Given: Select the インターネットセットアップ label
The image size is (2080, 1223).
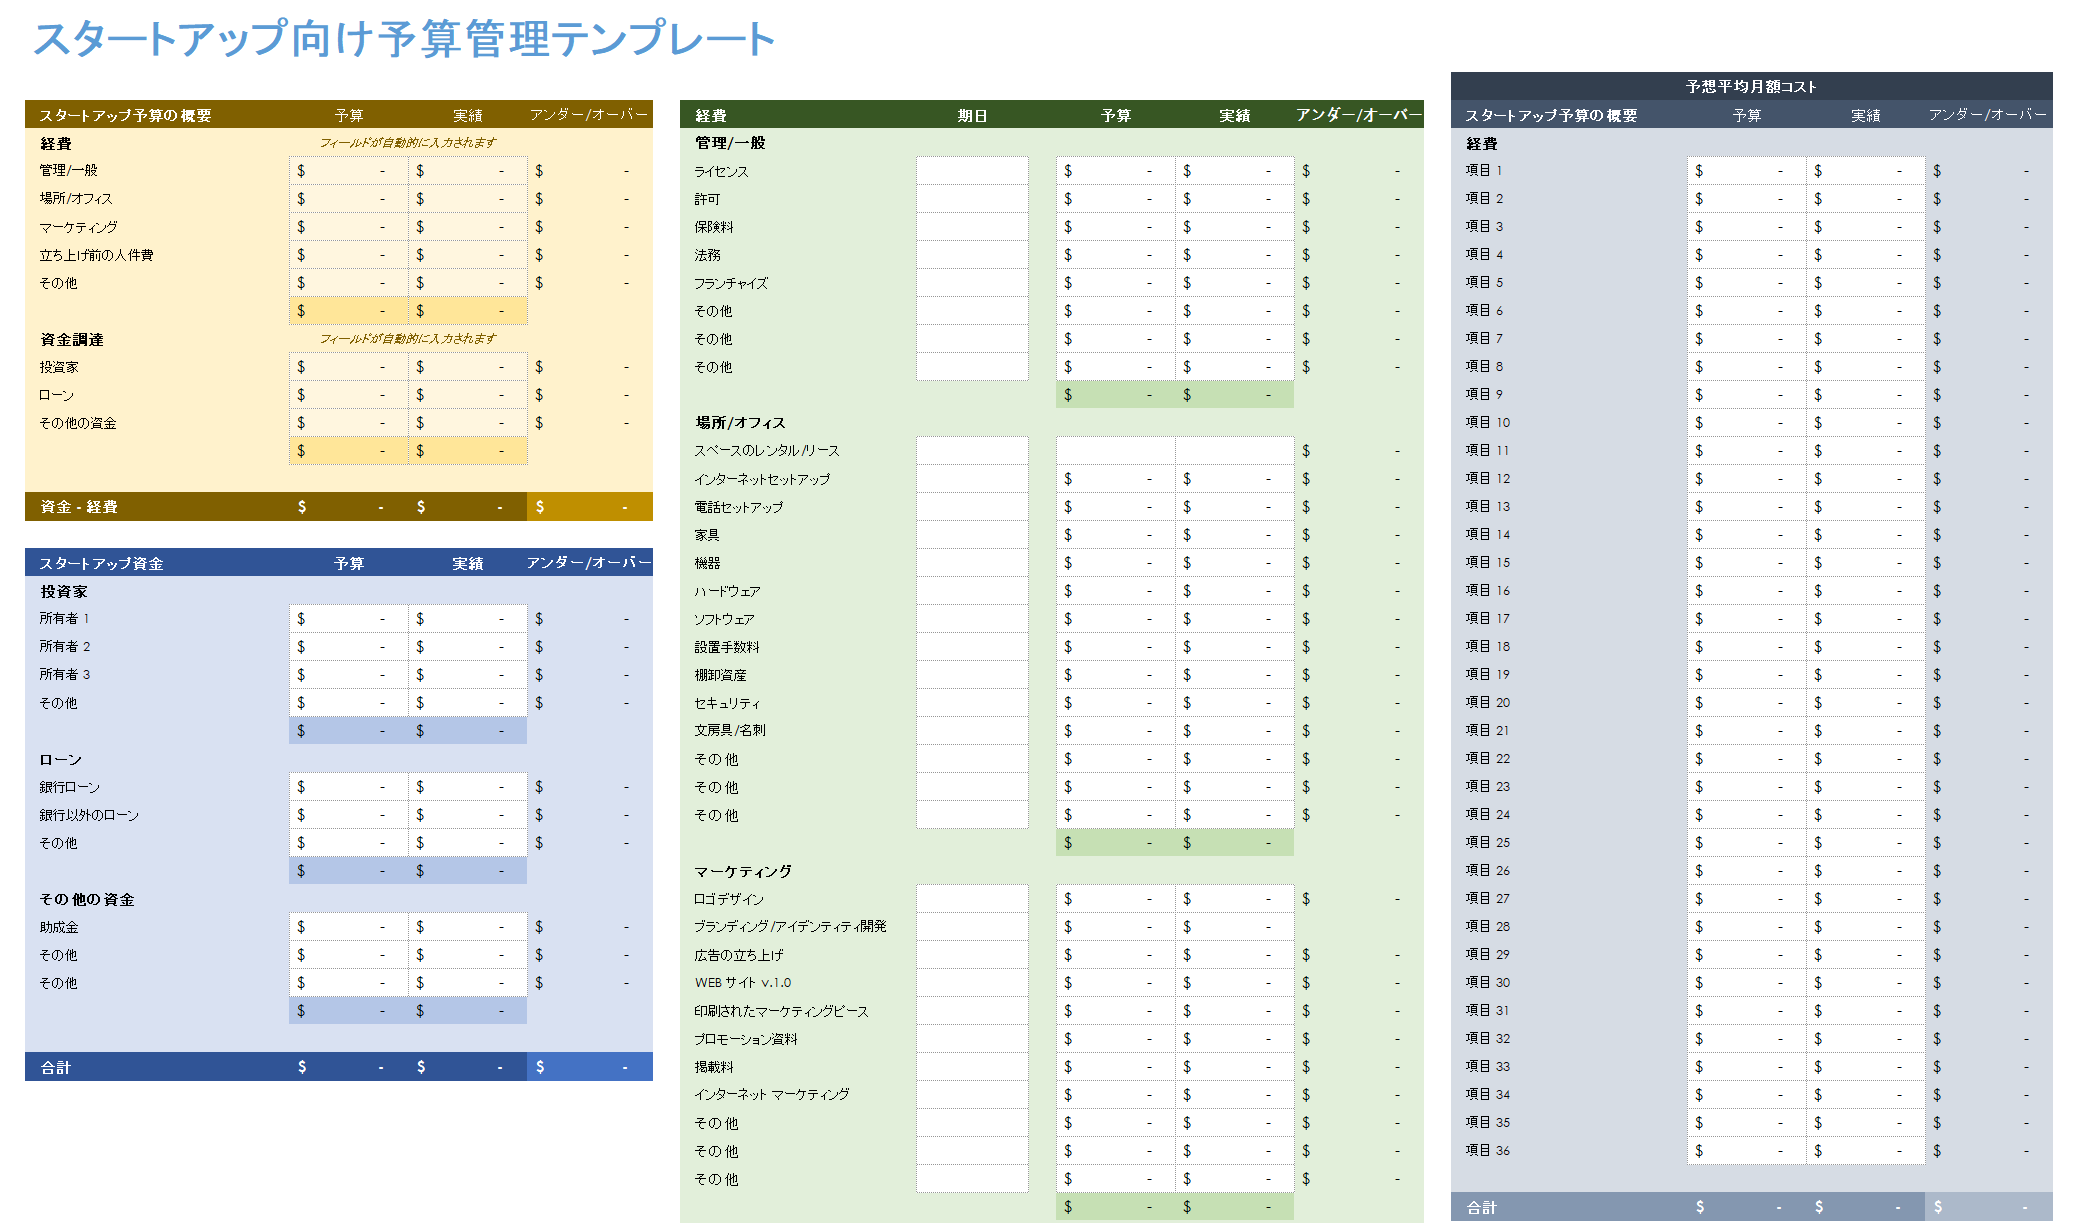Looking at the screenshot, I should (x=762, y=479).
